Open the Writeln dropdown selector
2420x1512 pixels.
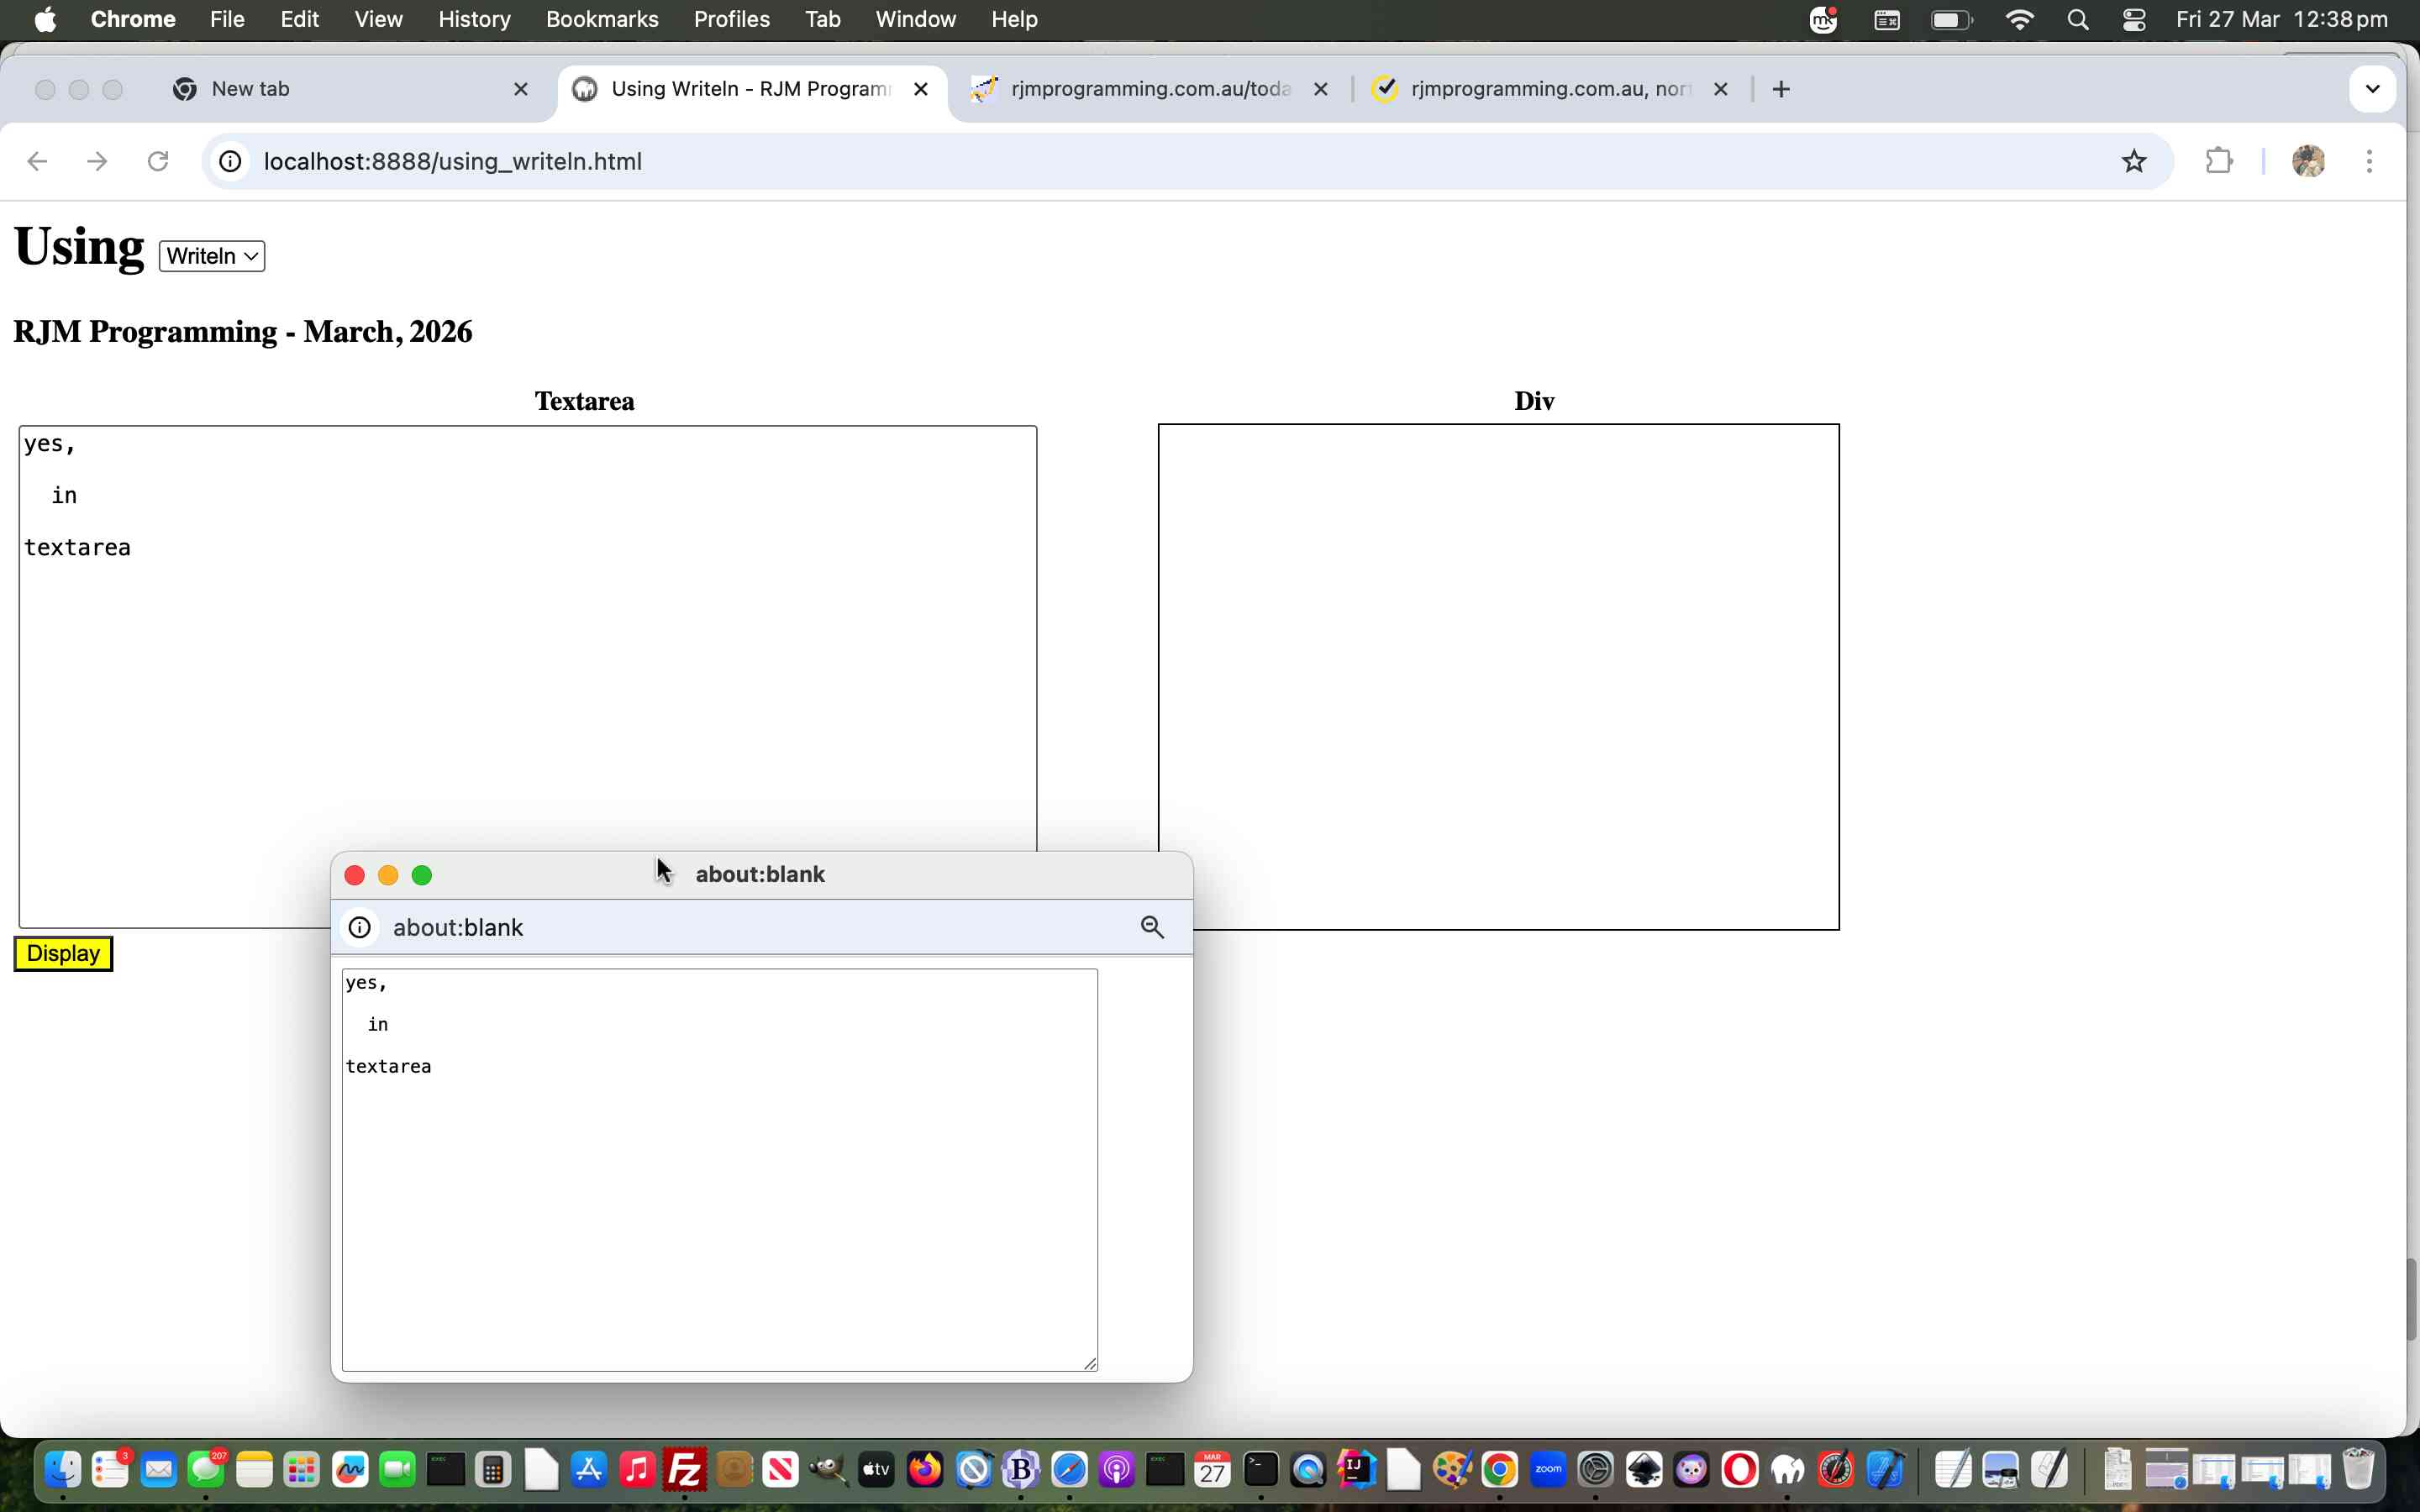point(210,256)
